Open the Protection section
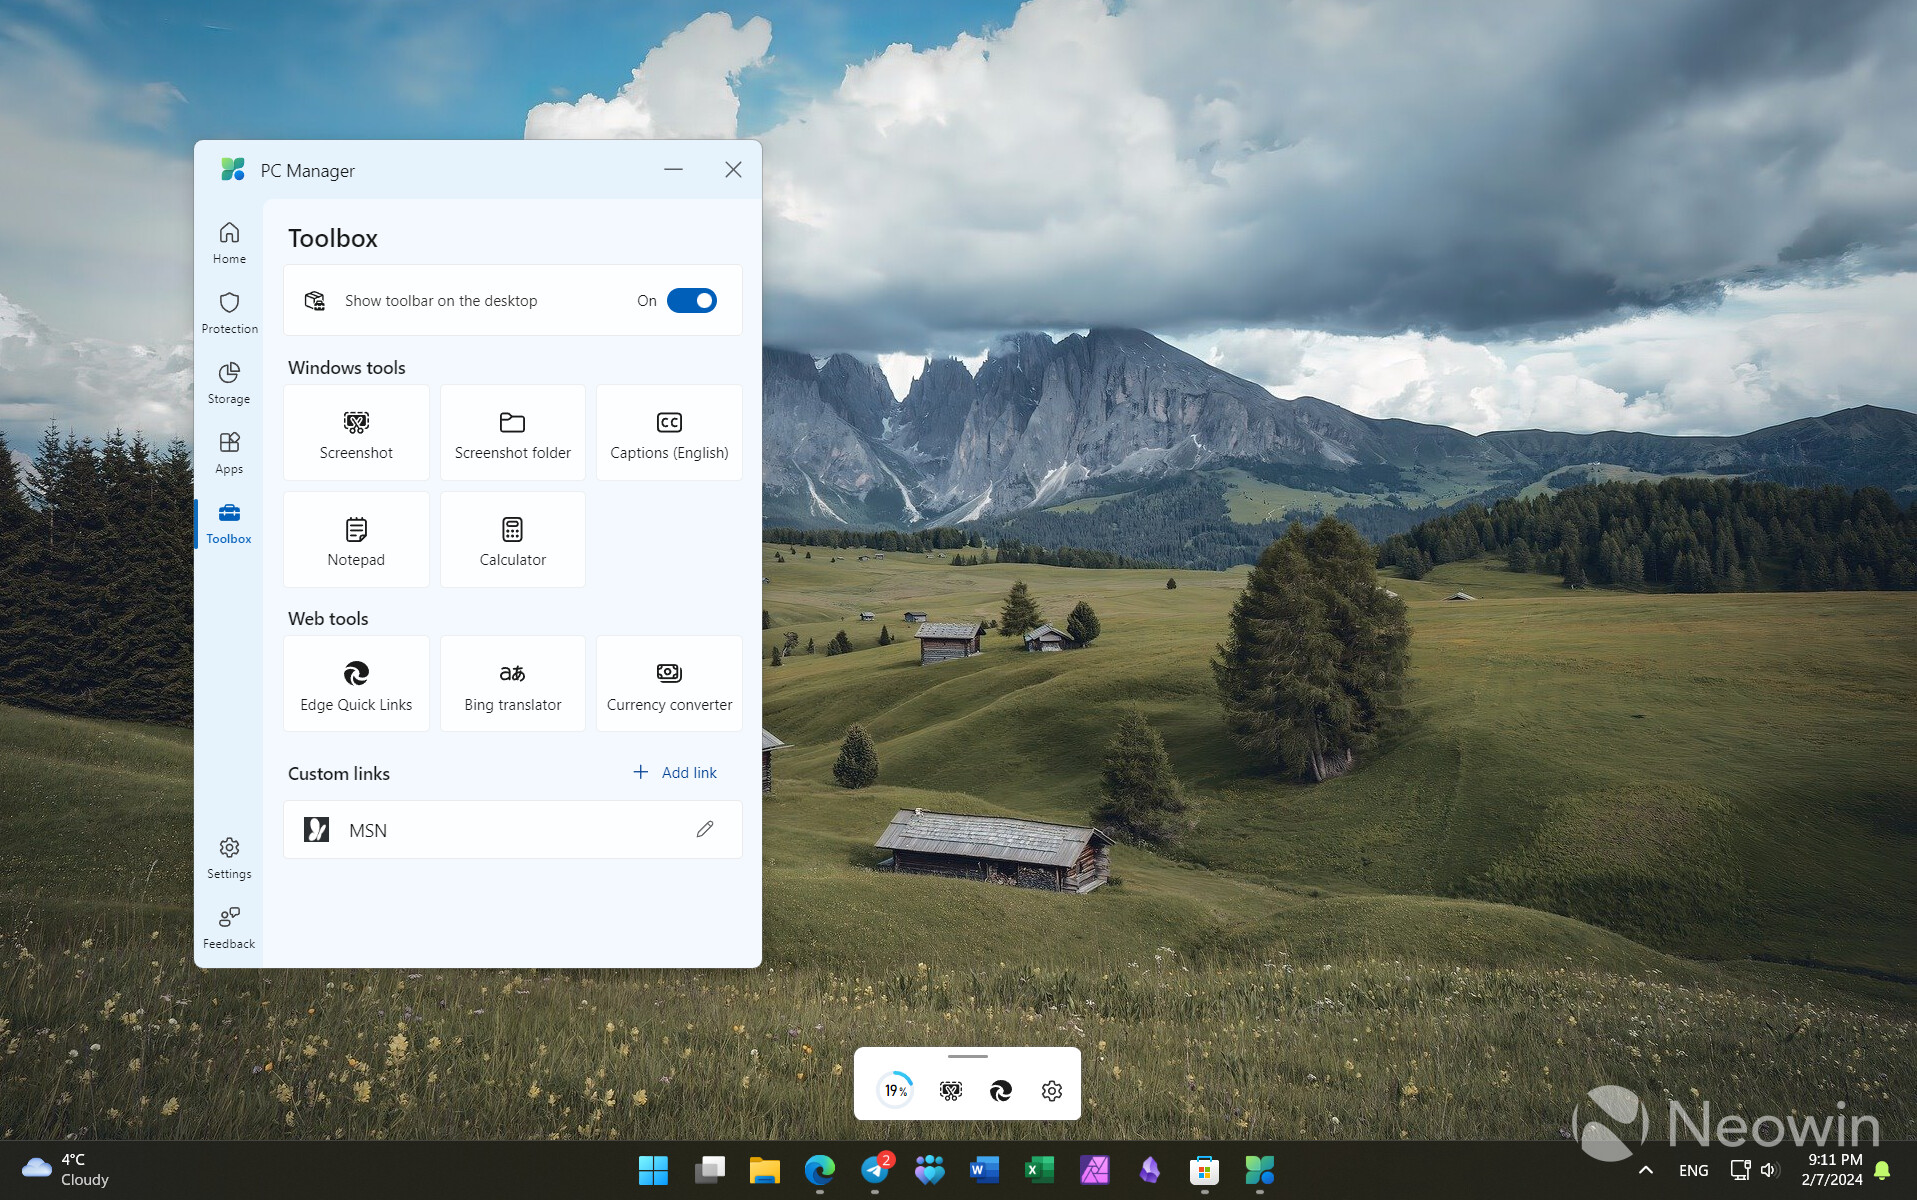Screen dimensions: 1917x1200 click(229, 313)
